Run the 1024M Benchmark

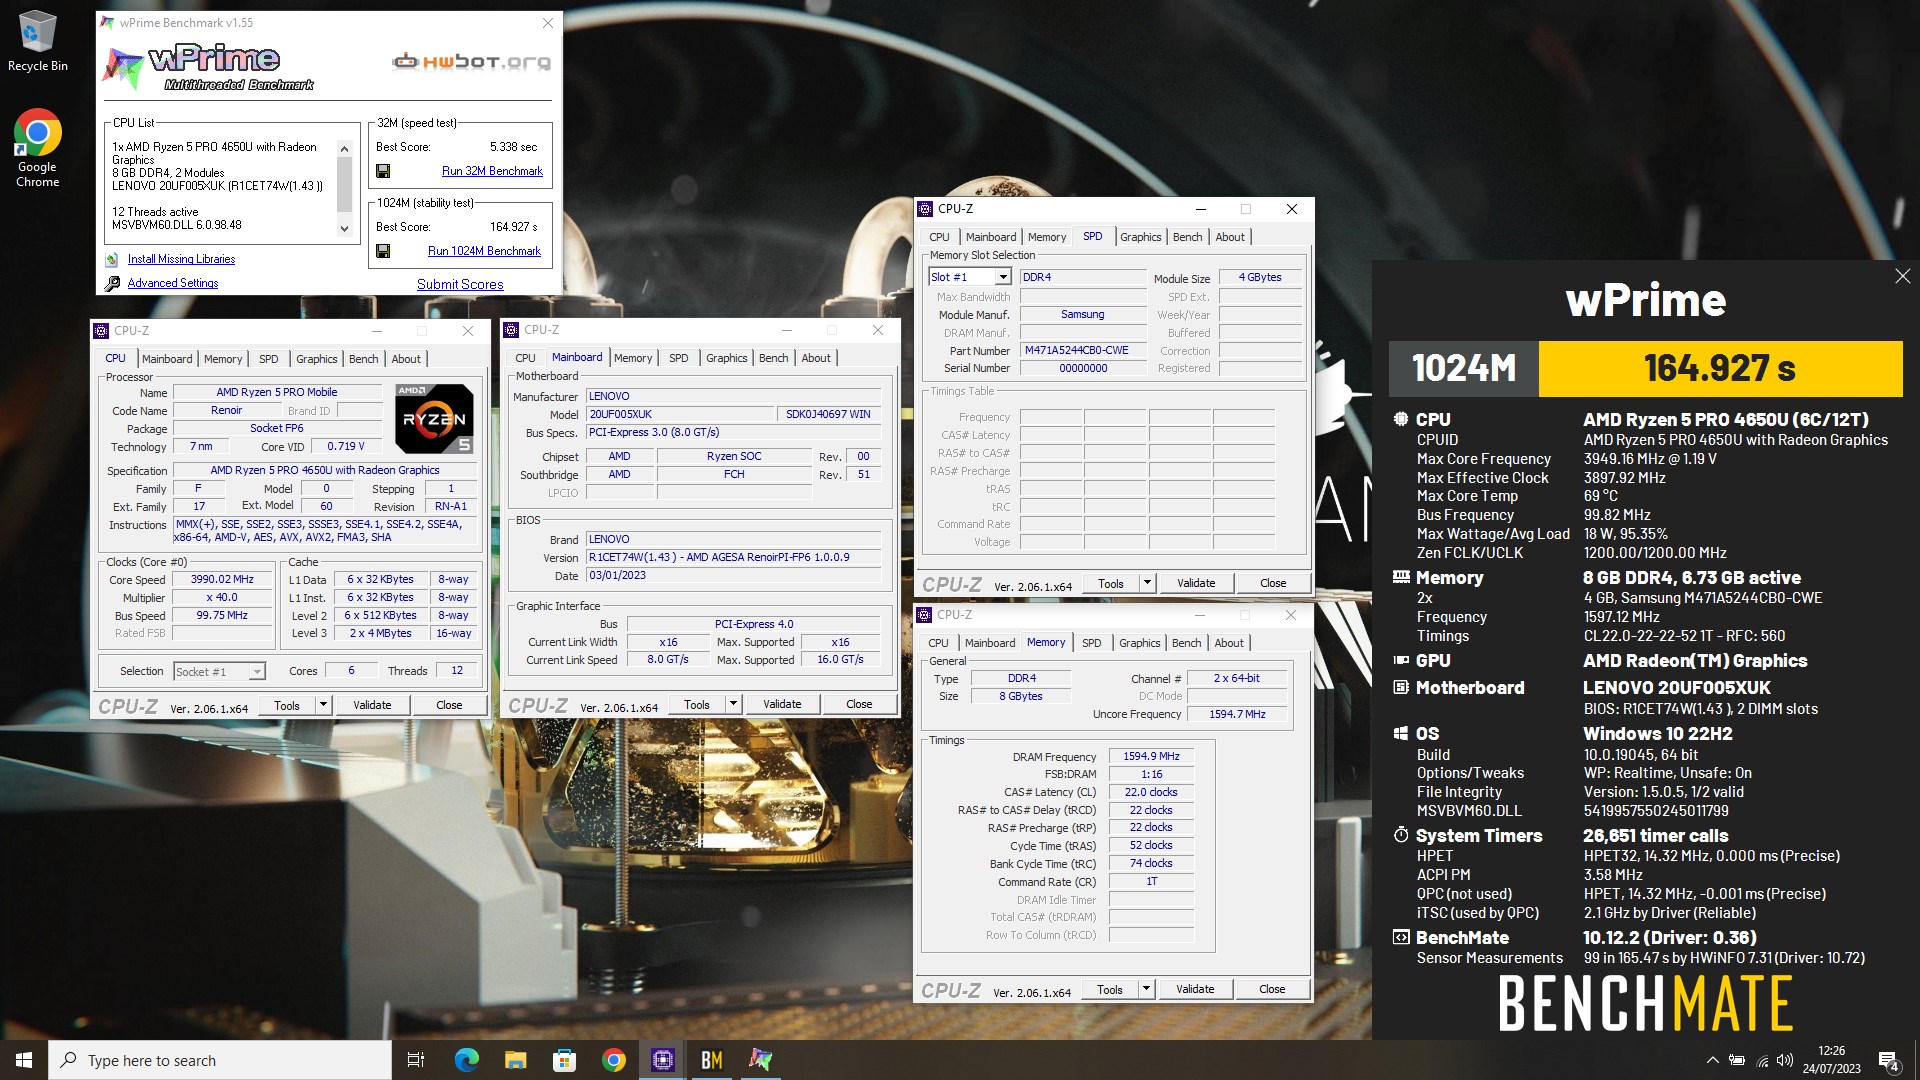pyautogui.click(x=484, y=252)
